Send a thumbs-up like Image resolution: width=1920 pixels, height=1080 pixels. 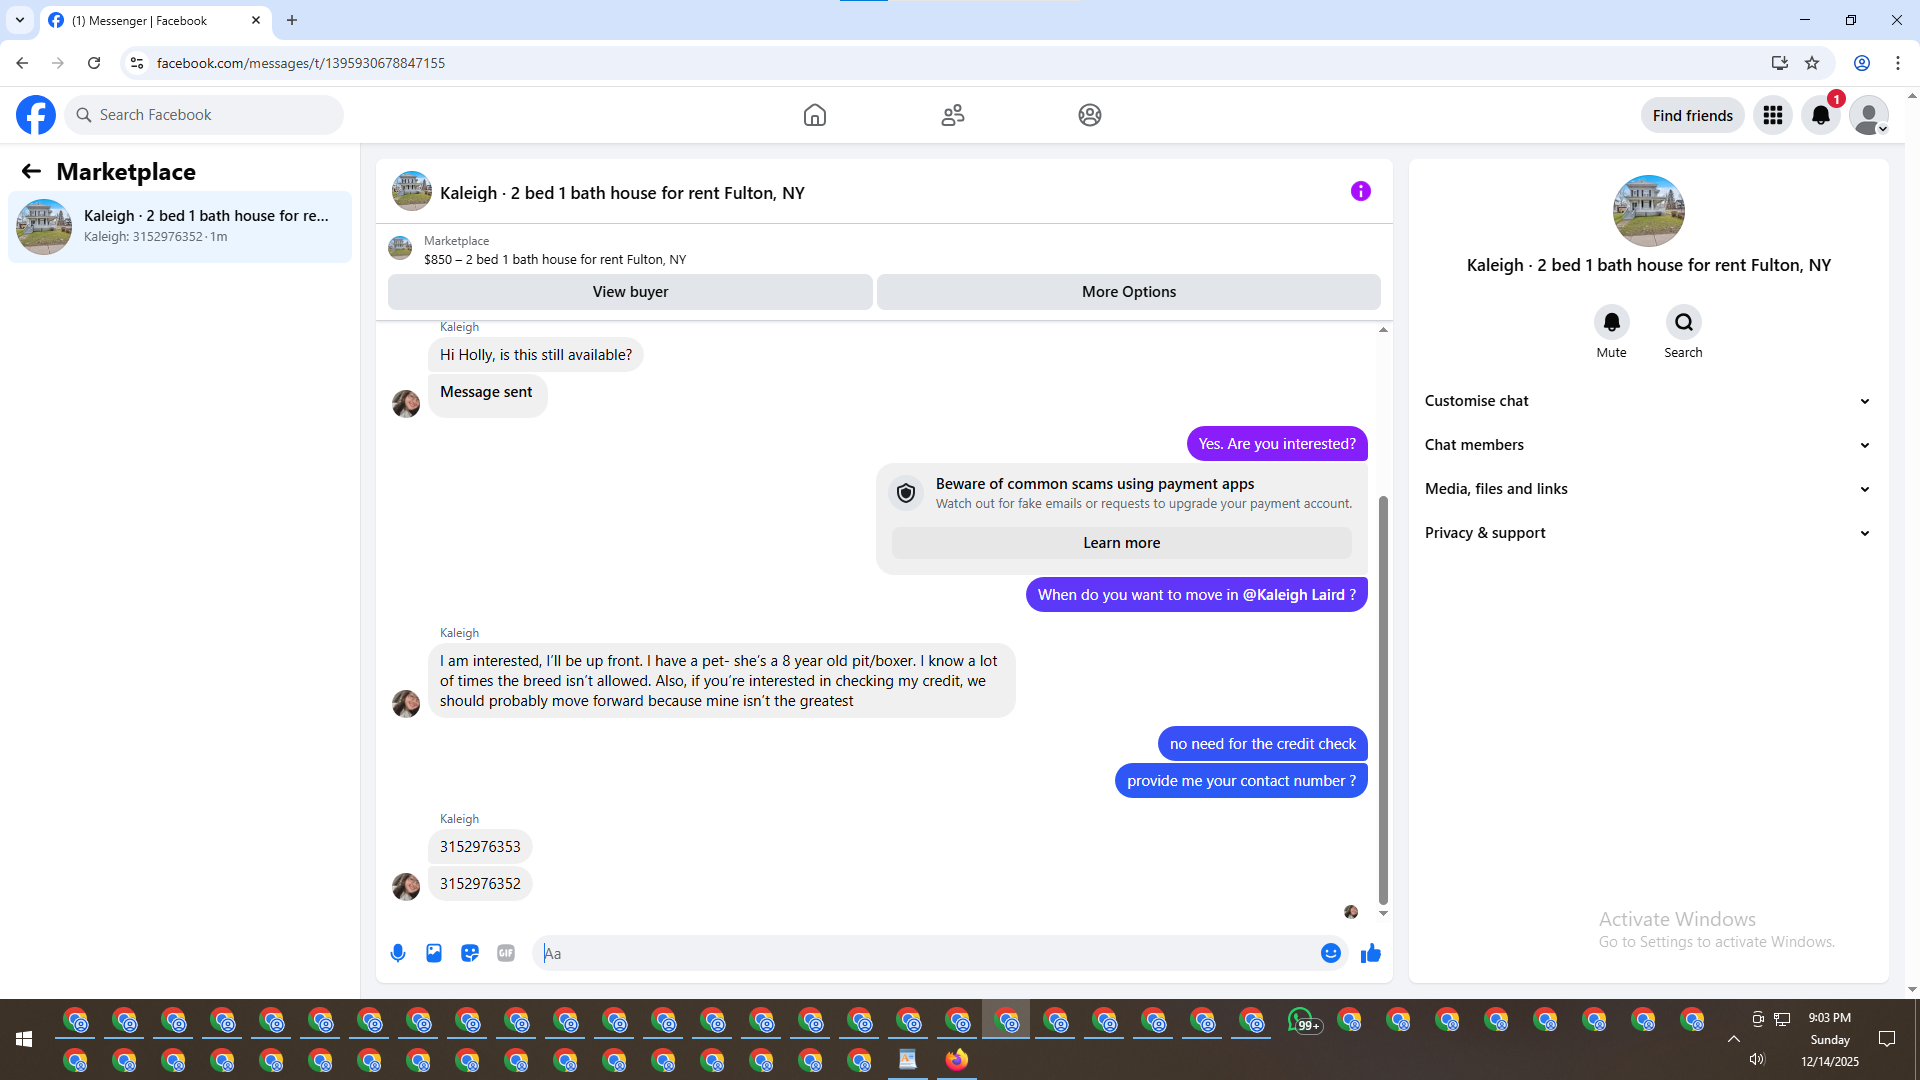tap(1370, 953)
